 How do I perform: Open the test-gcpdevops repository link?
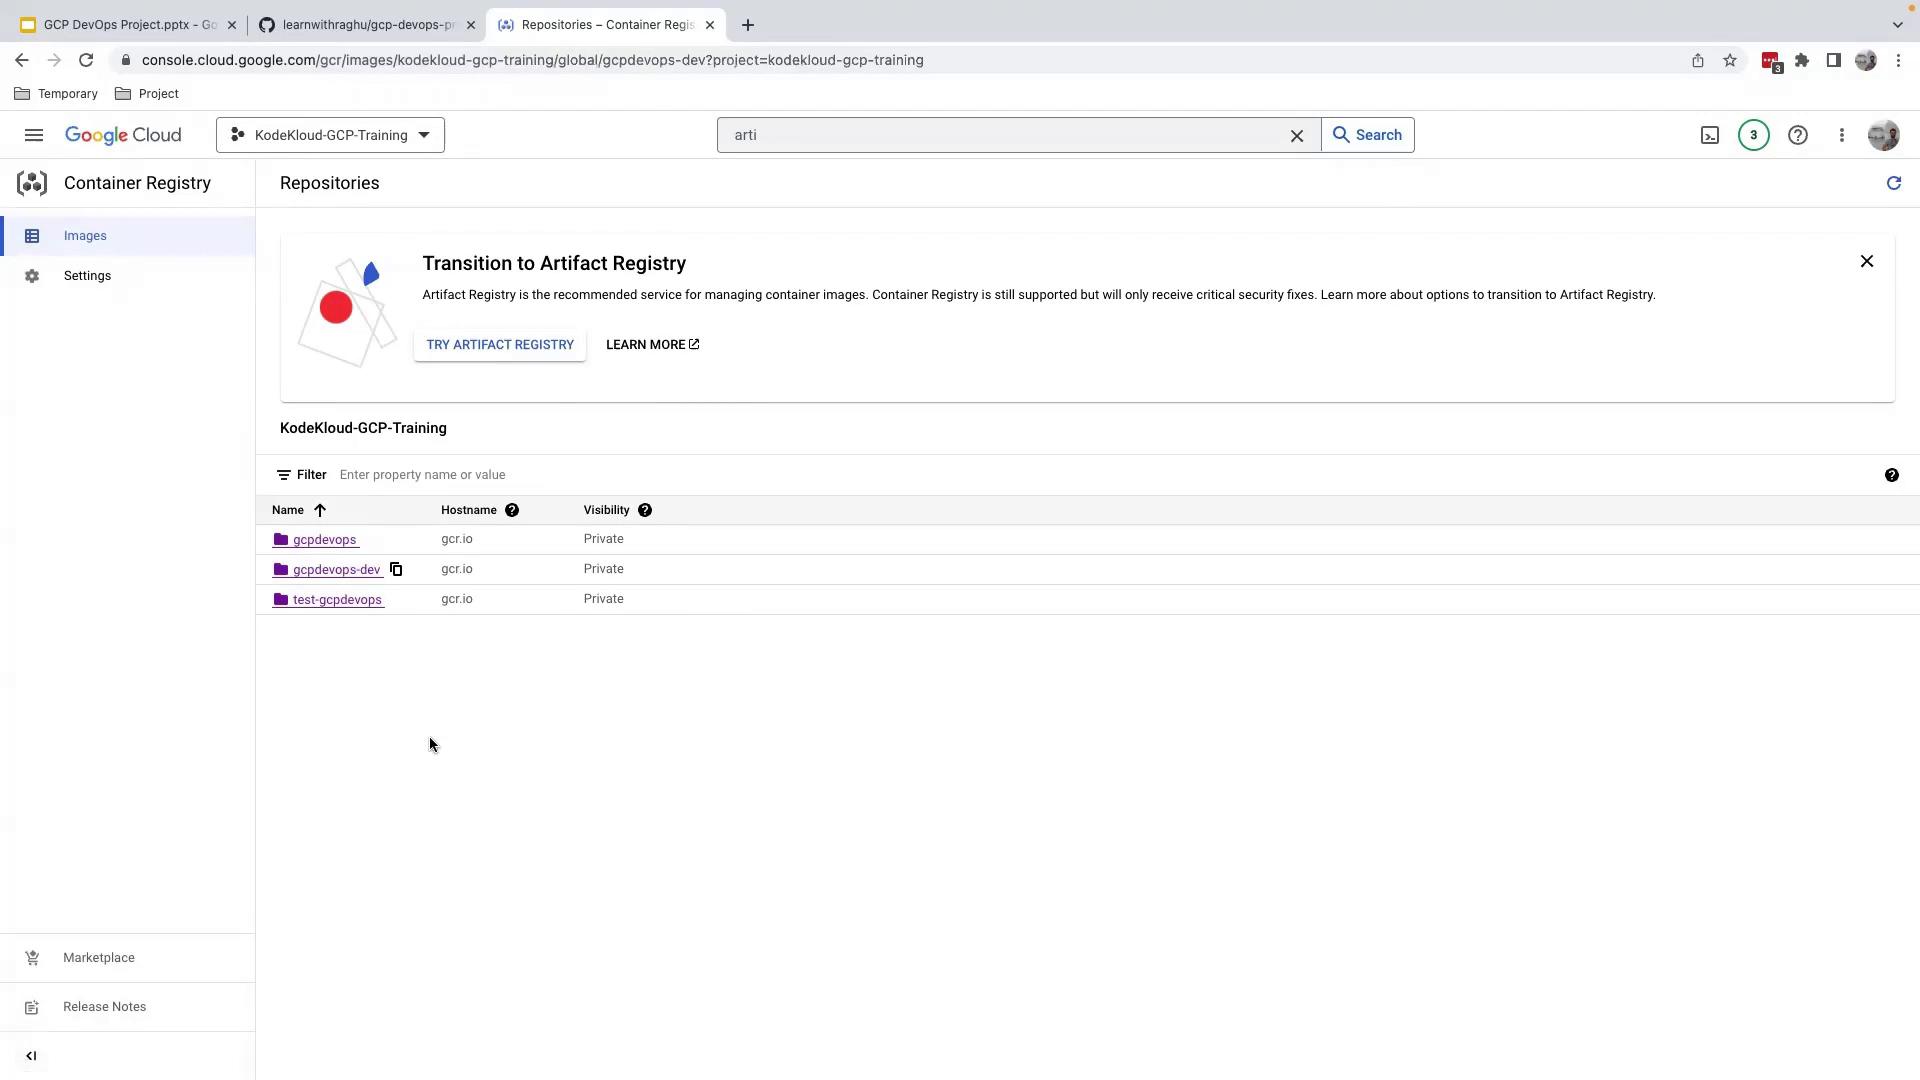pyautogui.click(x=336, y=600)
